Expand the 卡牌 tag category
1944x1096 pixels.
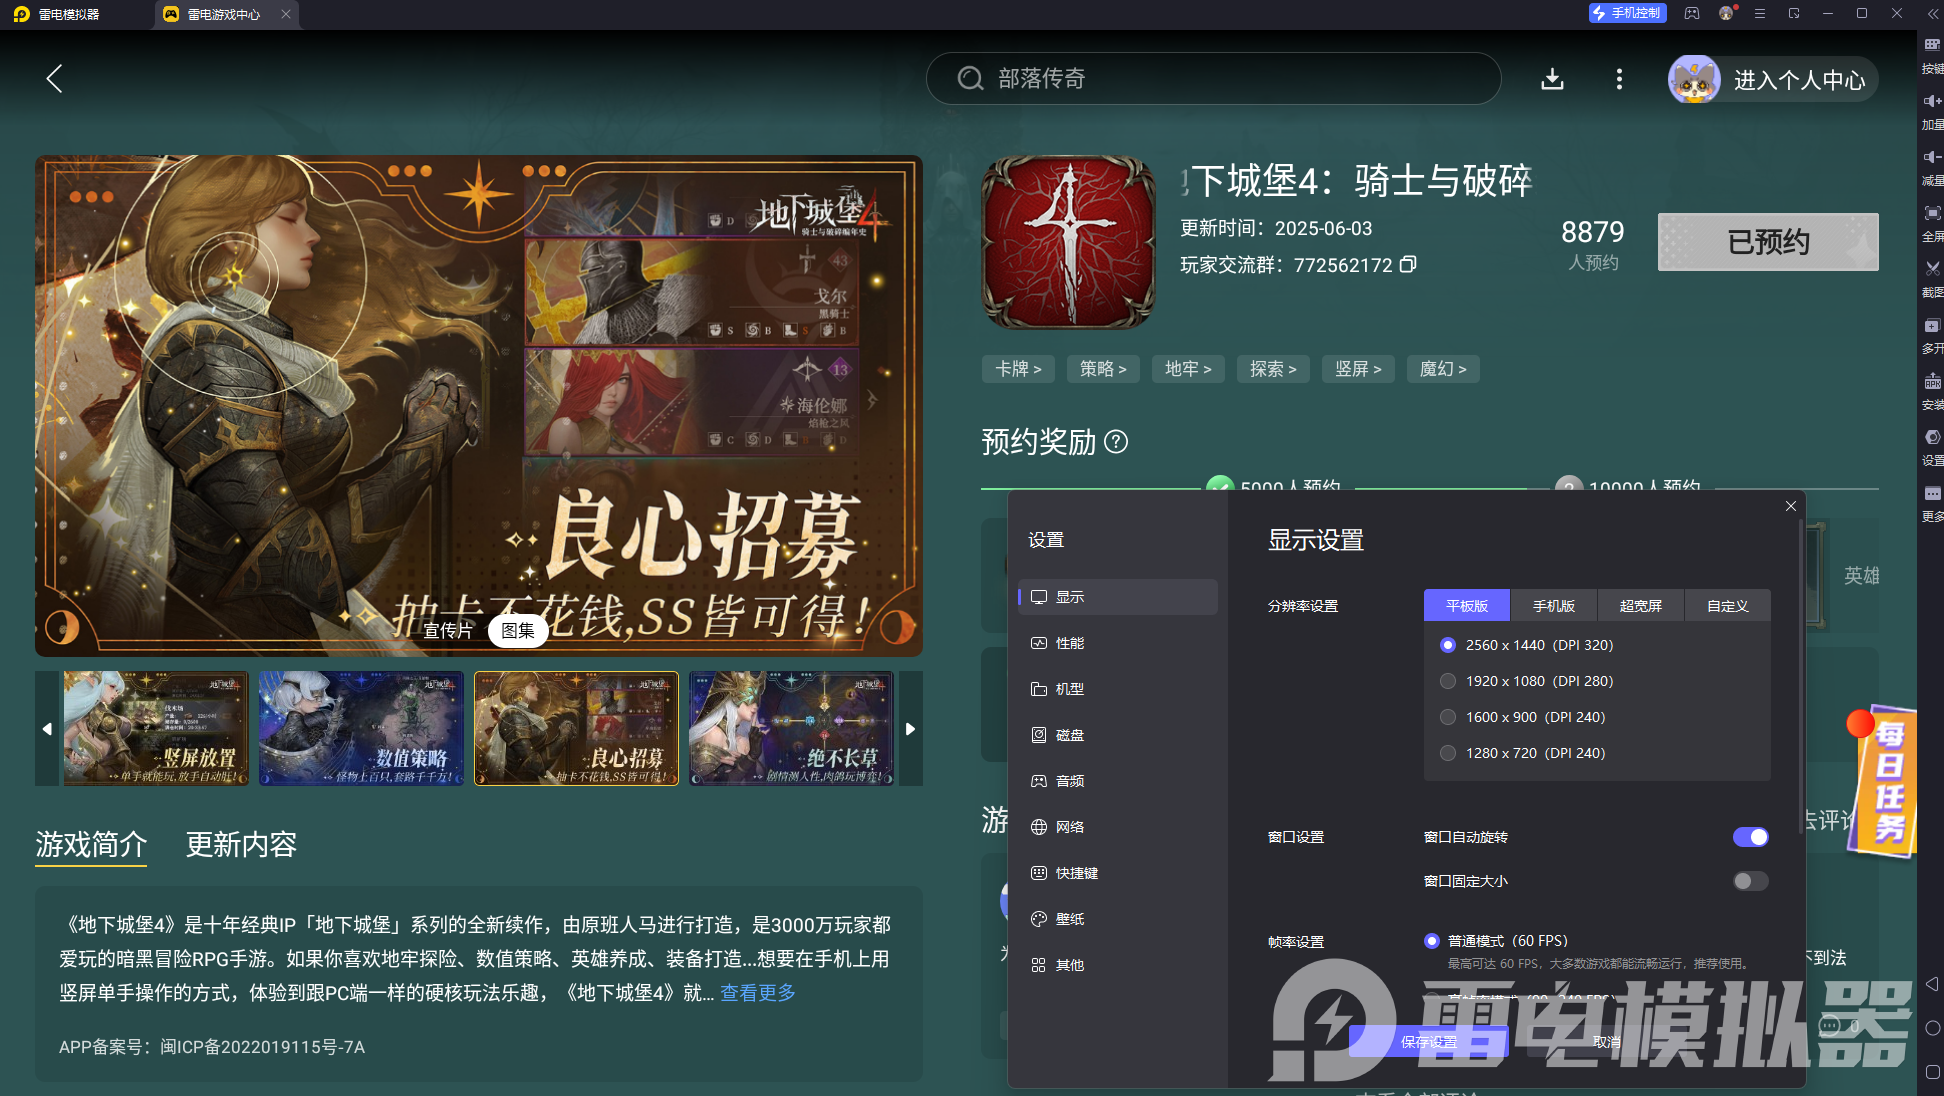pyautogui.click(x=1018, y=369)
